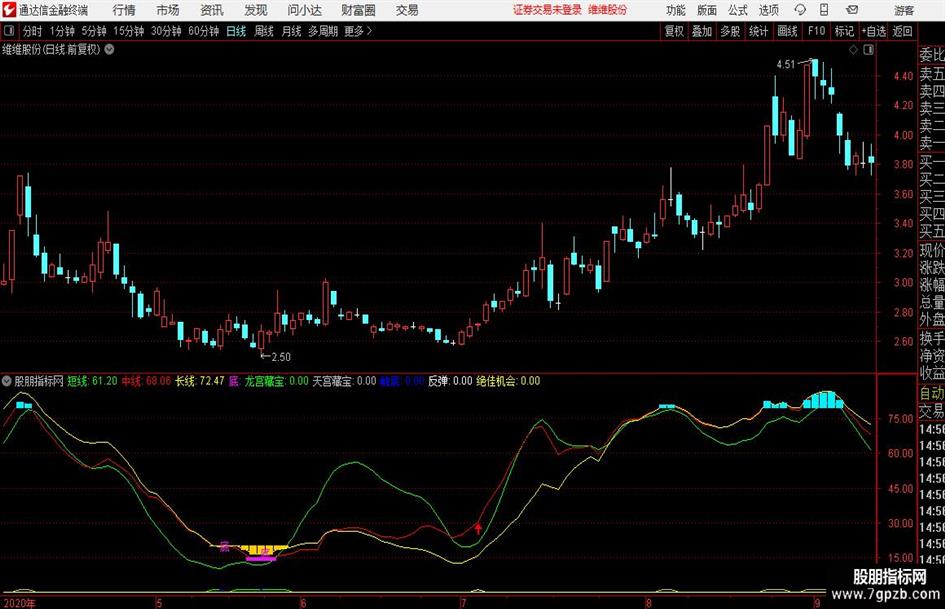Click the month 8 marker on time axis
The width and height of the screenshot is (945, 609).
pos(648,603)
